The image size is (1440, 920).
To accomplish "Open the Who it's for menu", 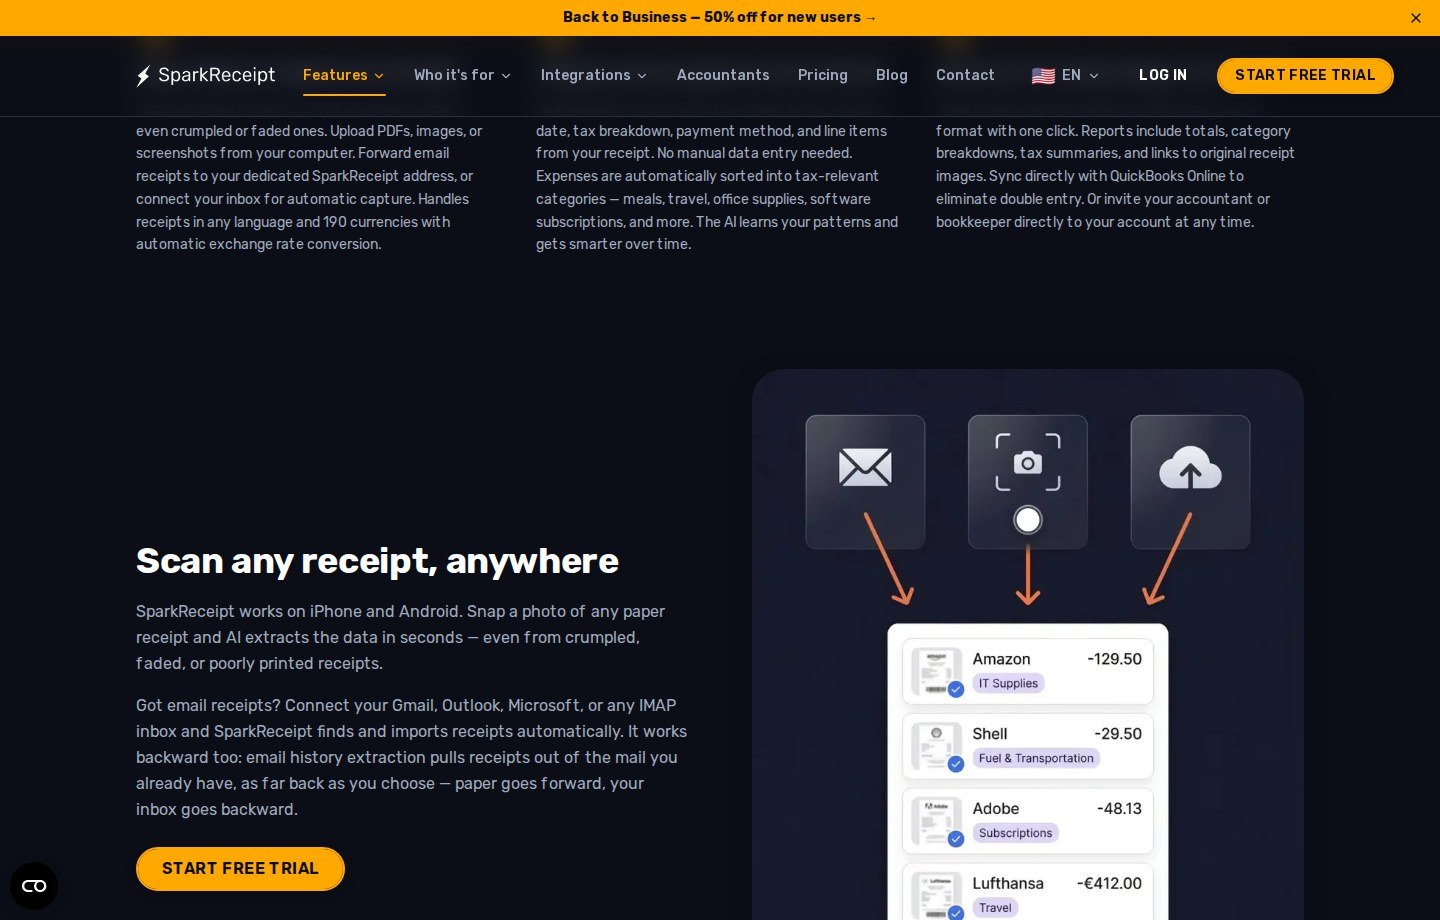I will tap(462, 75).
